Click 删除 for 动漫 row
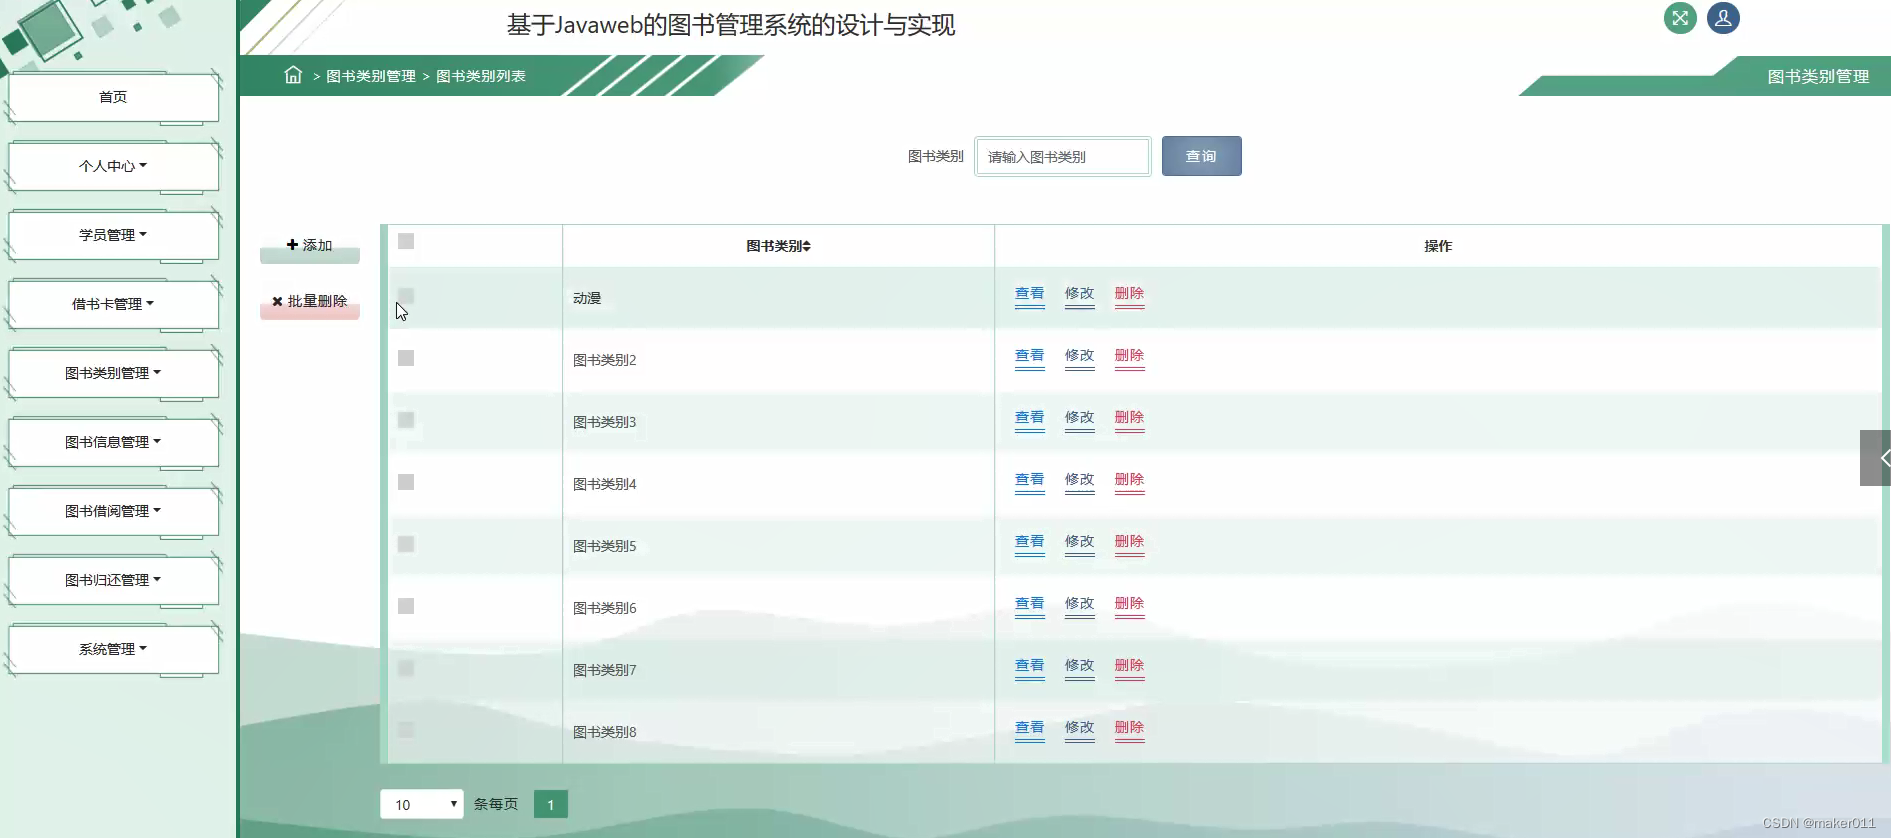The width and height of the screenshot is (1891, 838). point(1129,294)
